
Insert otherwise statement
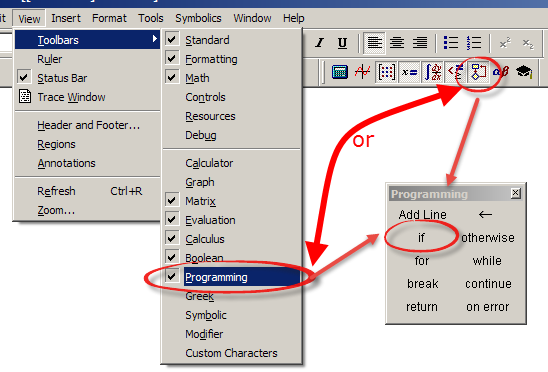coord(488,238)
